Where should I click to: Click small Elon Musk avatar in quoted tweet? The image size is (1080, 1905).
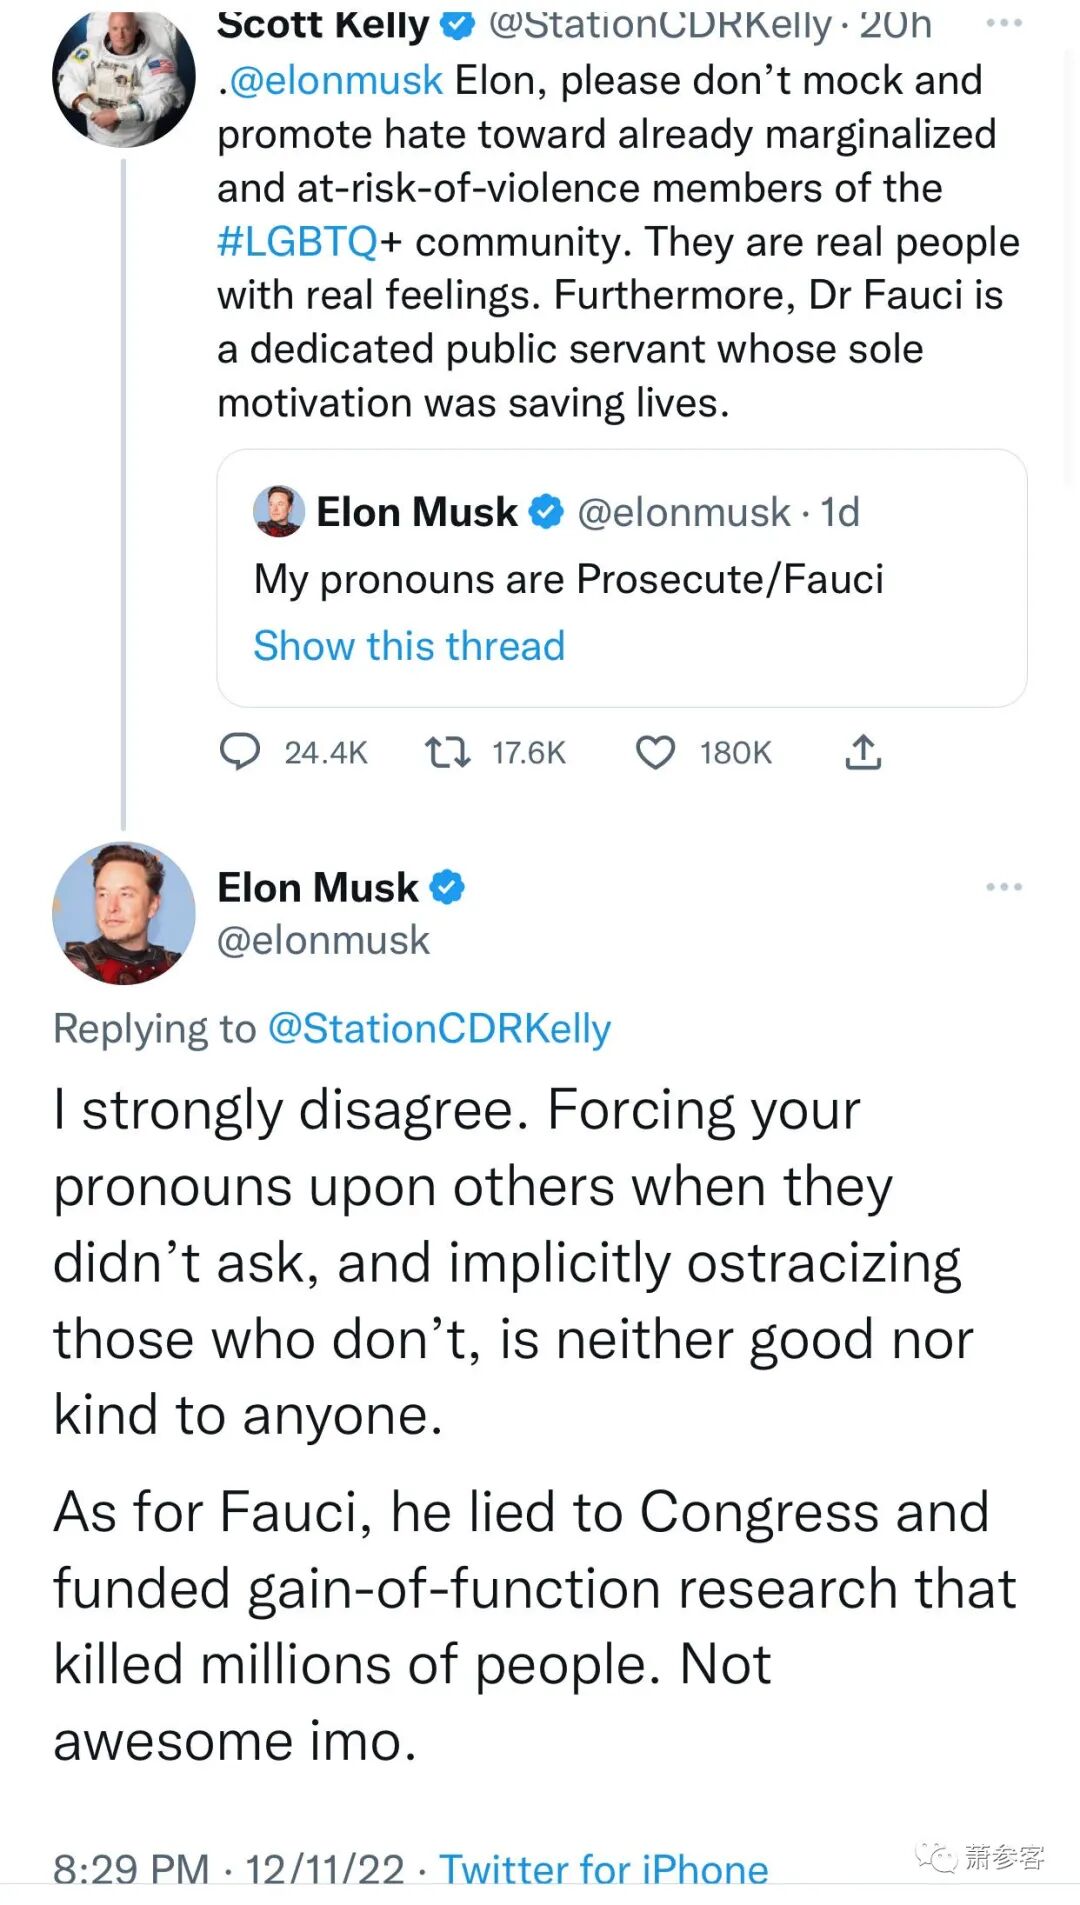279,511
